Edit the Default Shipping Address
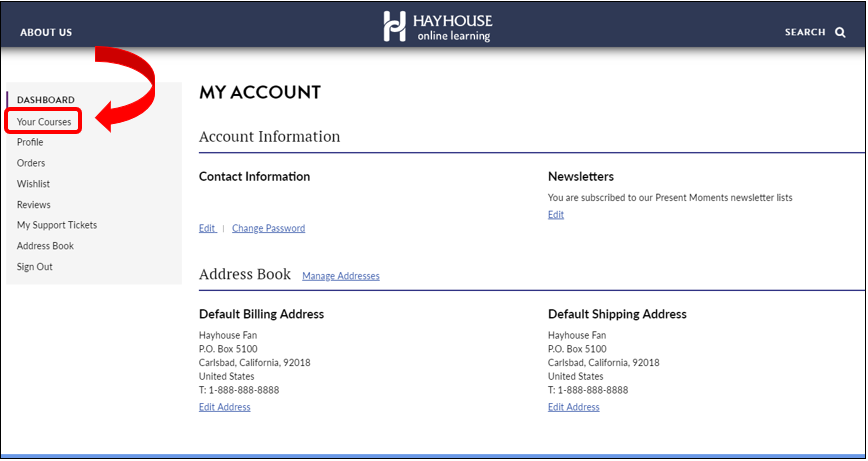 pyautogui.click(x=574, y=407)
